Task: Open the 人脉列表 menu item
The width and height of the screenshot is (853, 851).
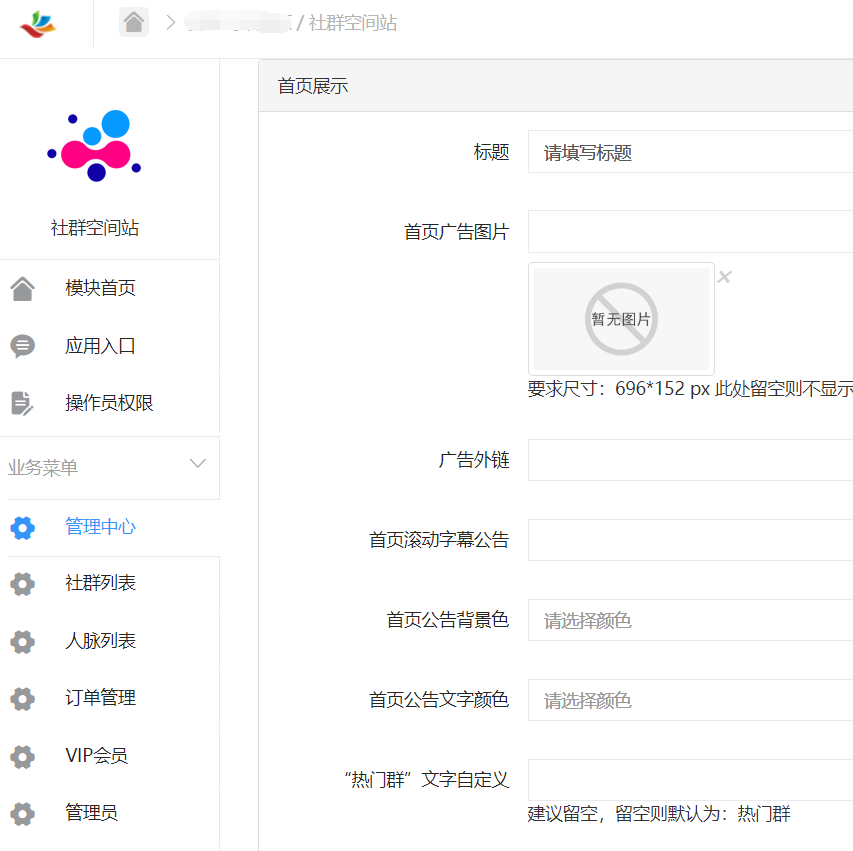Action: click(x=100, y=641)
